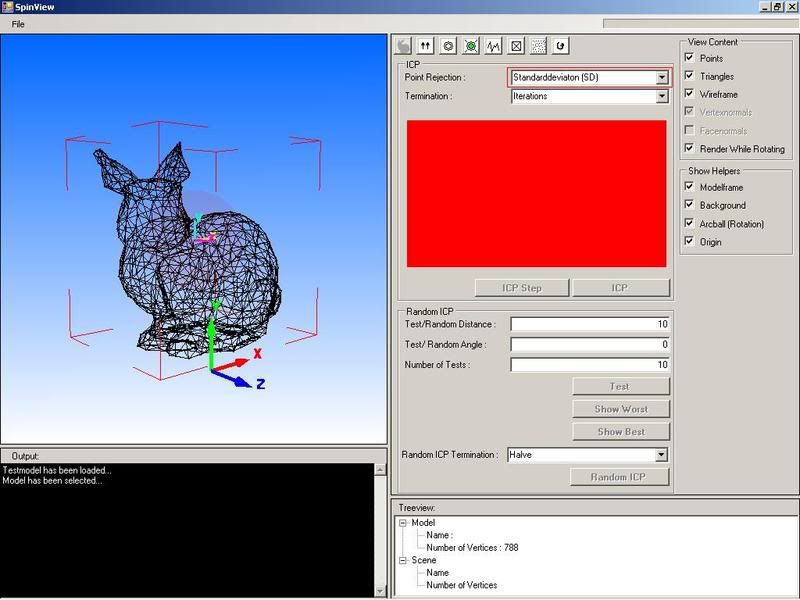The height and width of the screenshot is (600, 800).
Task: Click the zigzag waveform toolbar icon
Action: [493, 46]
